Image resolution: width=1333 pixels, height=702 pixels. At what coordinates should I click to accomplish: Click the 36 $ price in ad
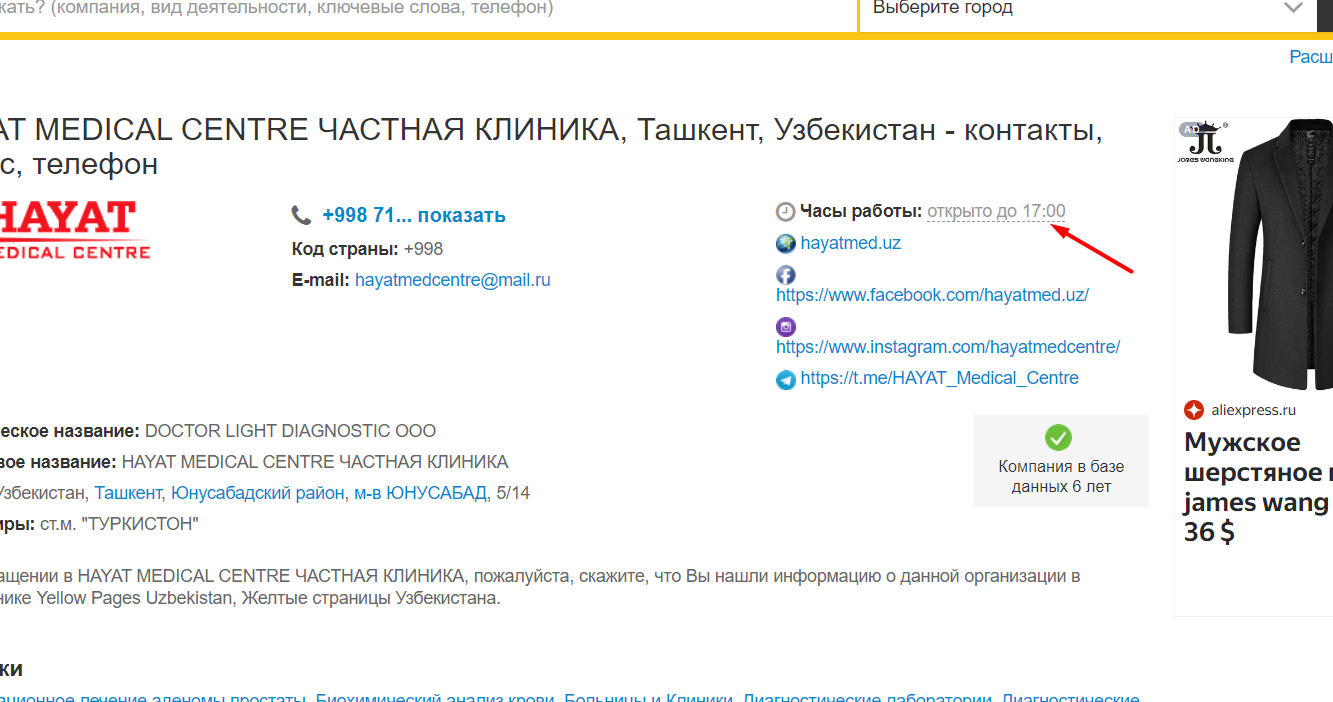tap(1209, 532)
